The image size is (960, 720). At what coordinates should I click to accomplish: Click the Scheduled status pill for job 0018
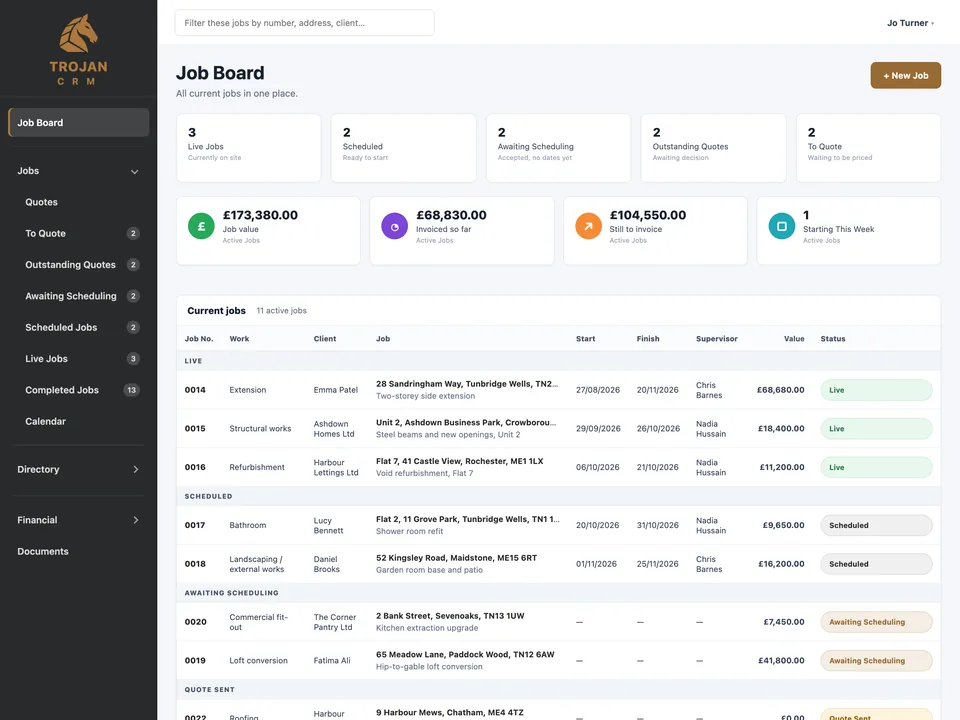coord(876,564)
